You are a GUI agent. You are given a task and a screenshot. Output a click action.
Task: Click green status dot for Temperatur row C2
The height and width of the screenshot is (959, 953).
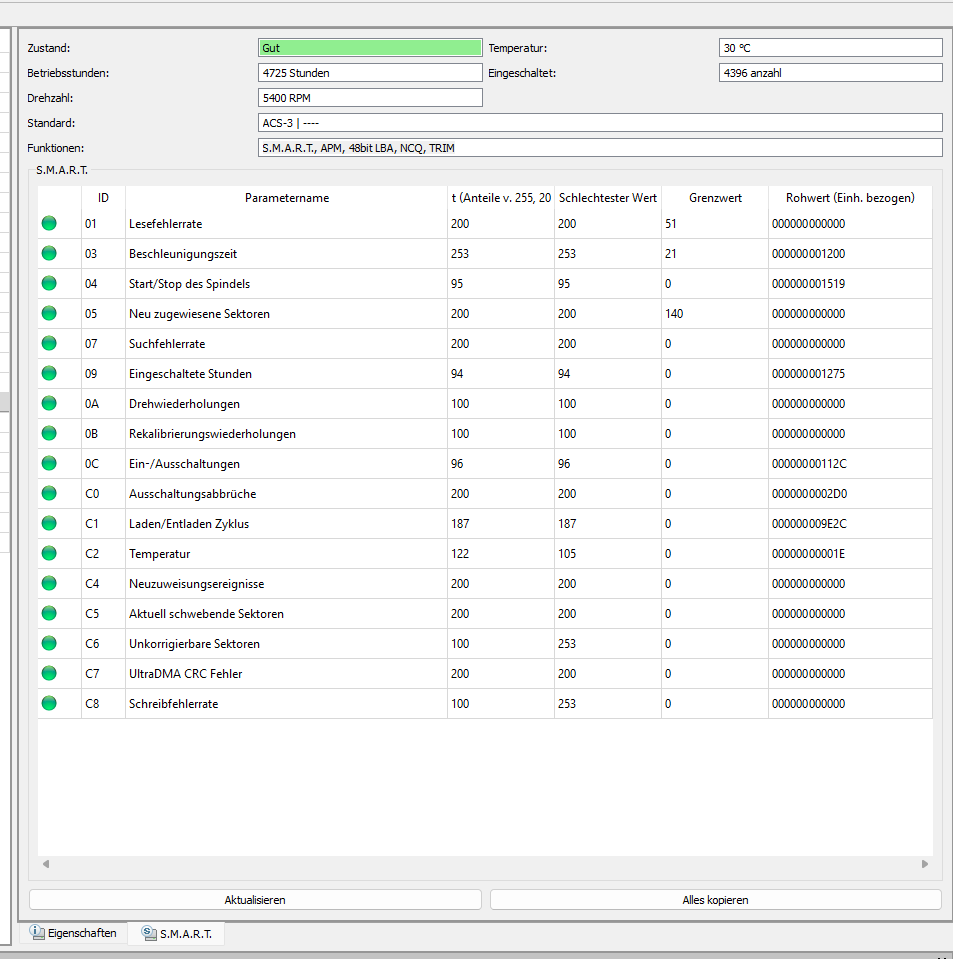pos(49,553)
